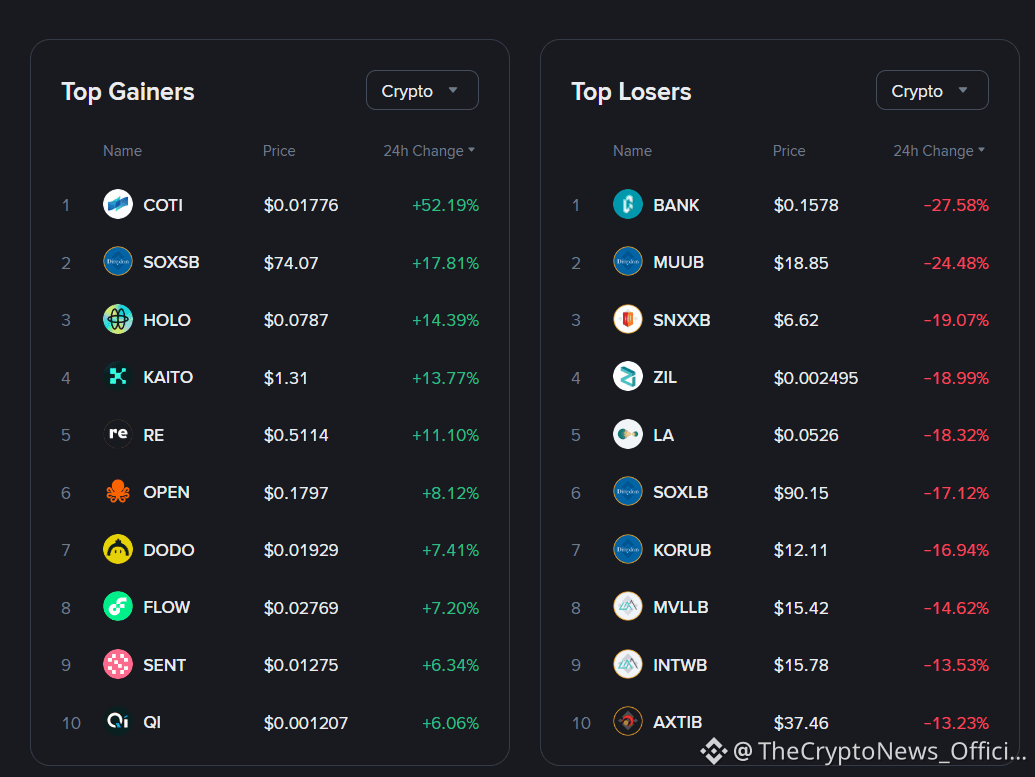
Task: Select the RE token name
Action: (x=154, y=435)
